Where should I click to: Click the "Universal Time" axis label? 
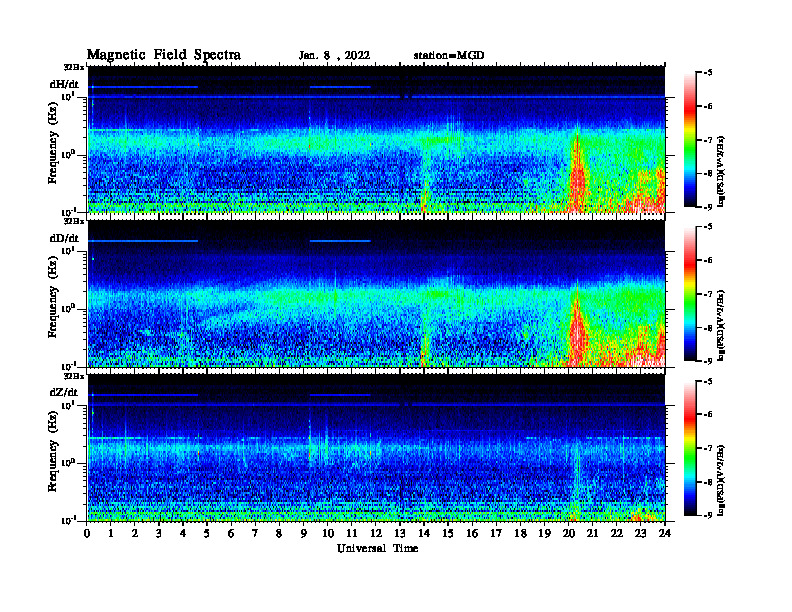click(x=377, y=548)
